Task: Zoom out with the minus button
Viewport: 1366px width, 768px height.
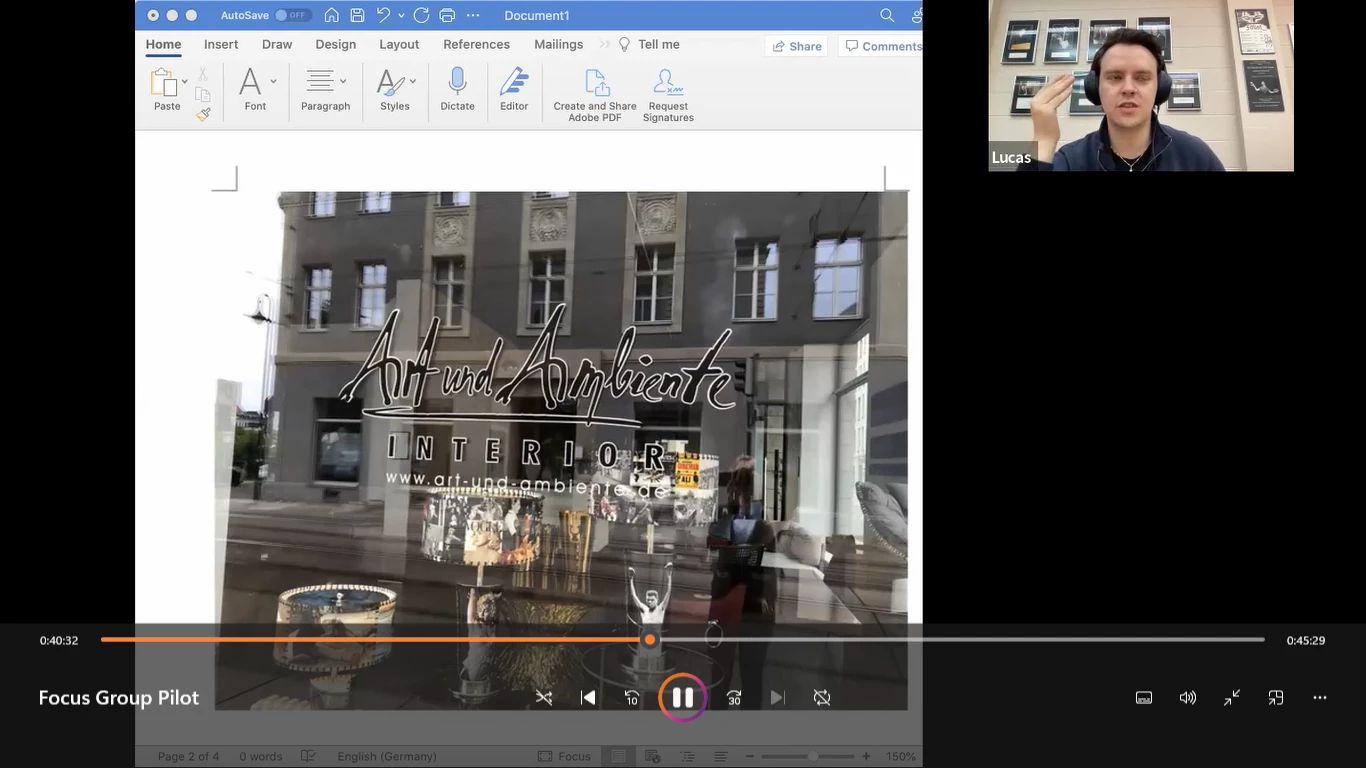Action: click(x=749, y=756)
